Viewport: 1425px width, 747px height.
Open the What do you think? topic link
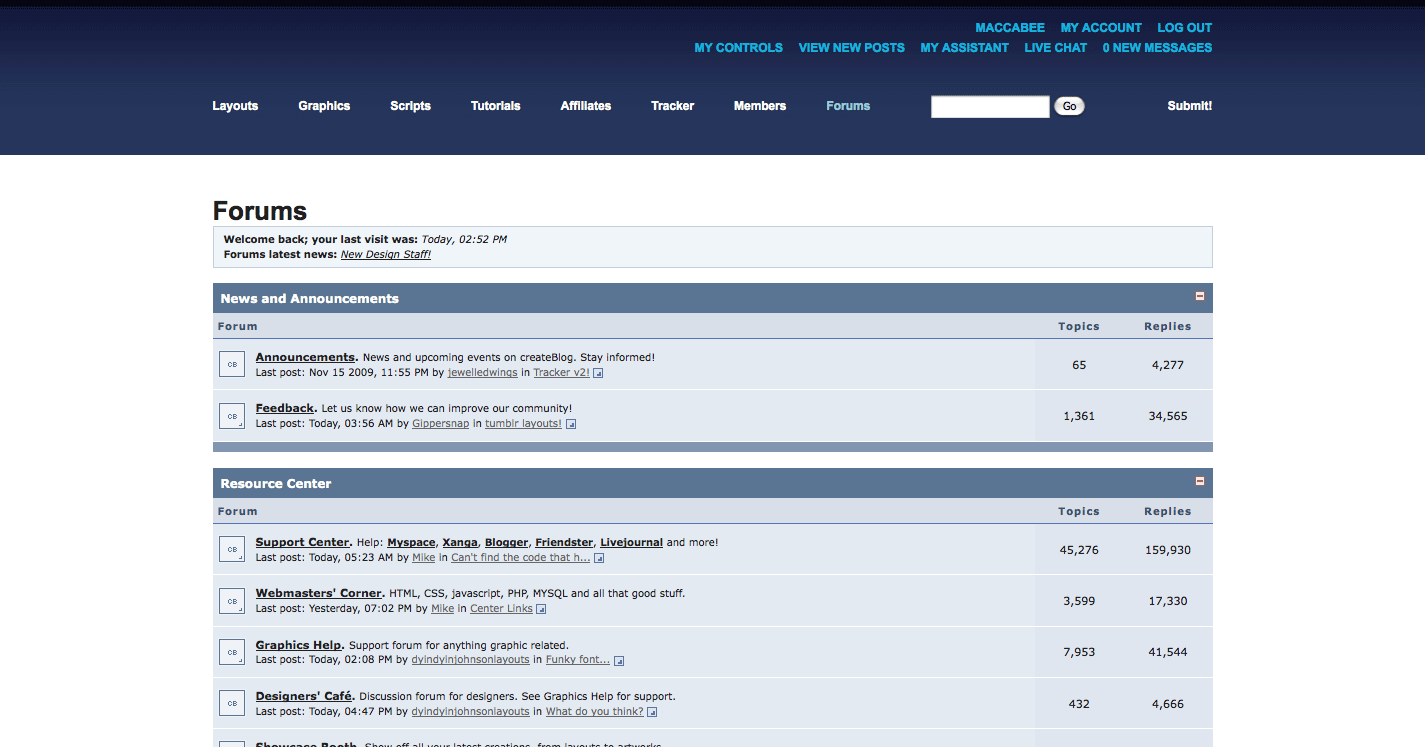click(595, 712)
